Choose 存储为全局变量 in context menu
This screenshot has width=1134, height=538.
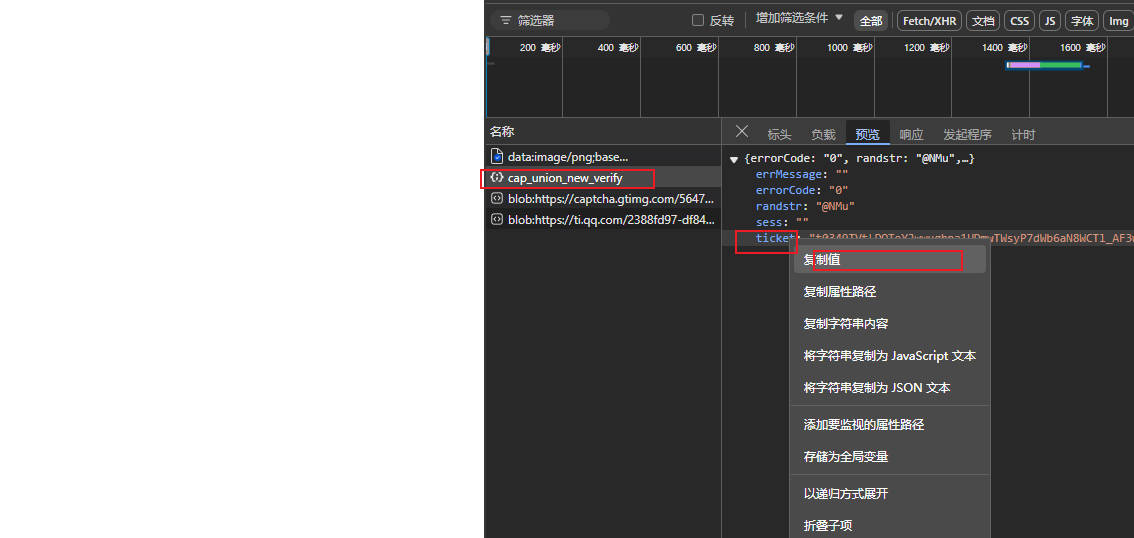pos(846,457)
